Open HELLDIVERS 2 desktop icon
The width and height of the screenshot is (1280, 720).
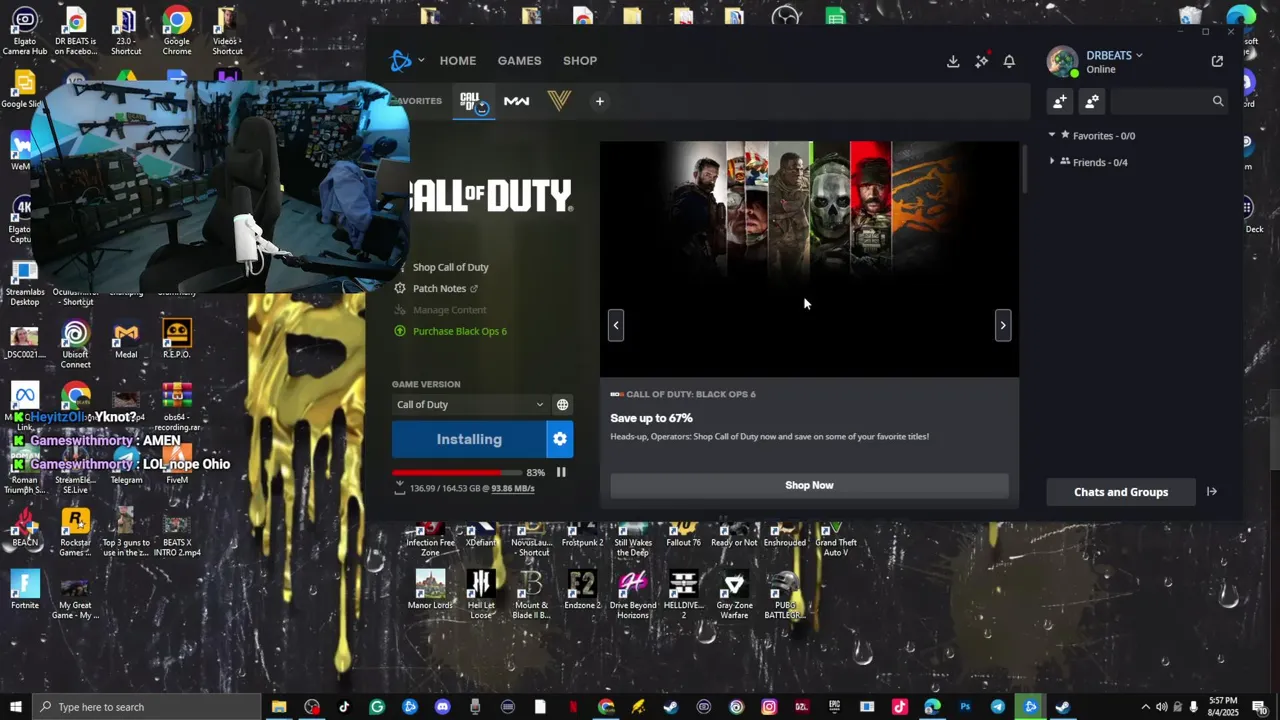683,594
